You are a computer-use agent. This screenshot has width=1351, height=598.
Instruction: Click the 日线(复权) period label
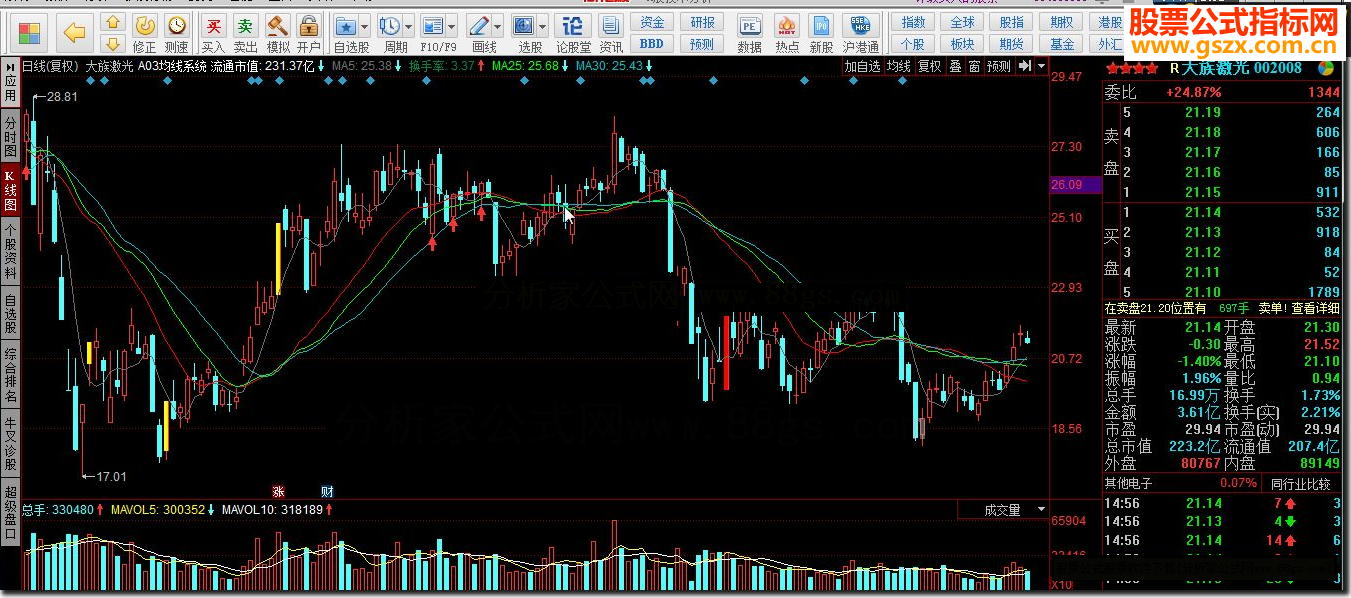[x=50, y=66]
